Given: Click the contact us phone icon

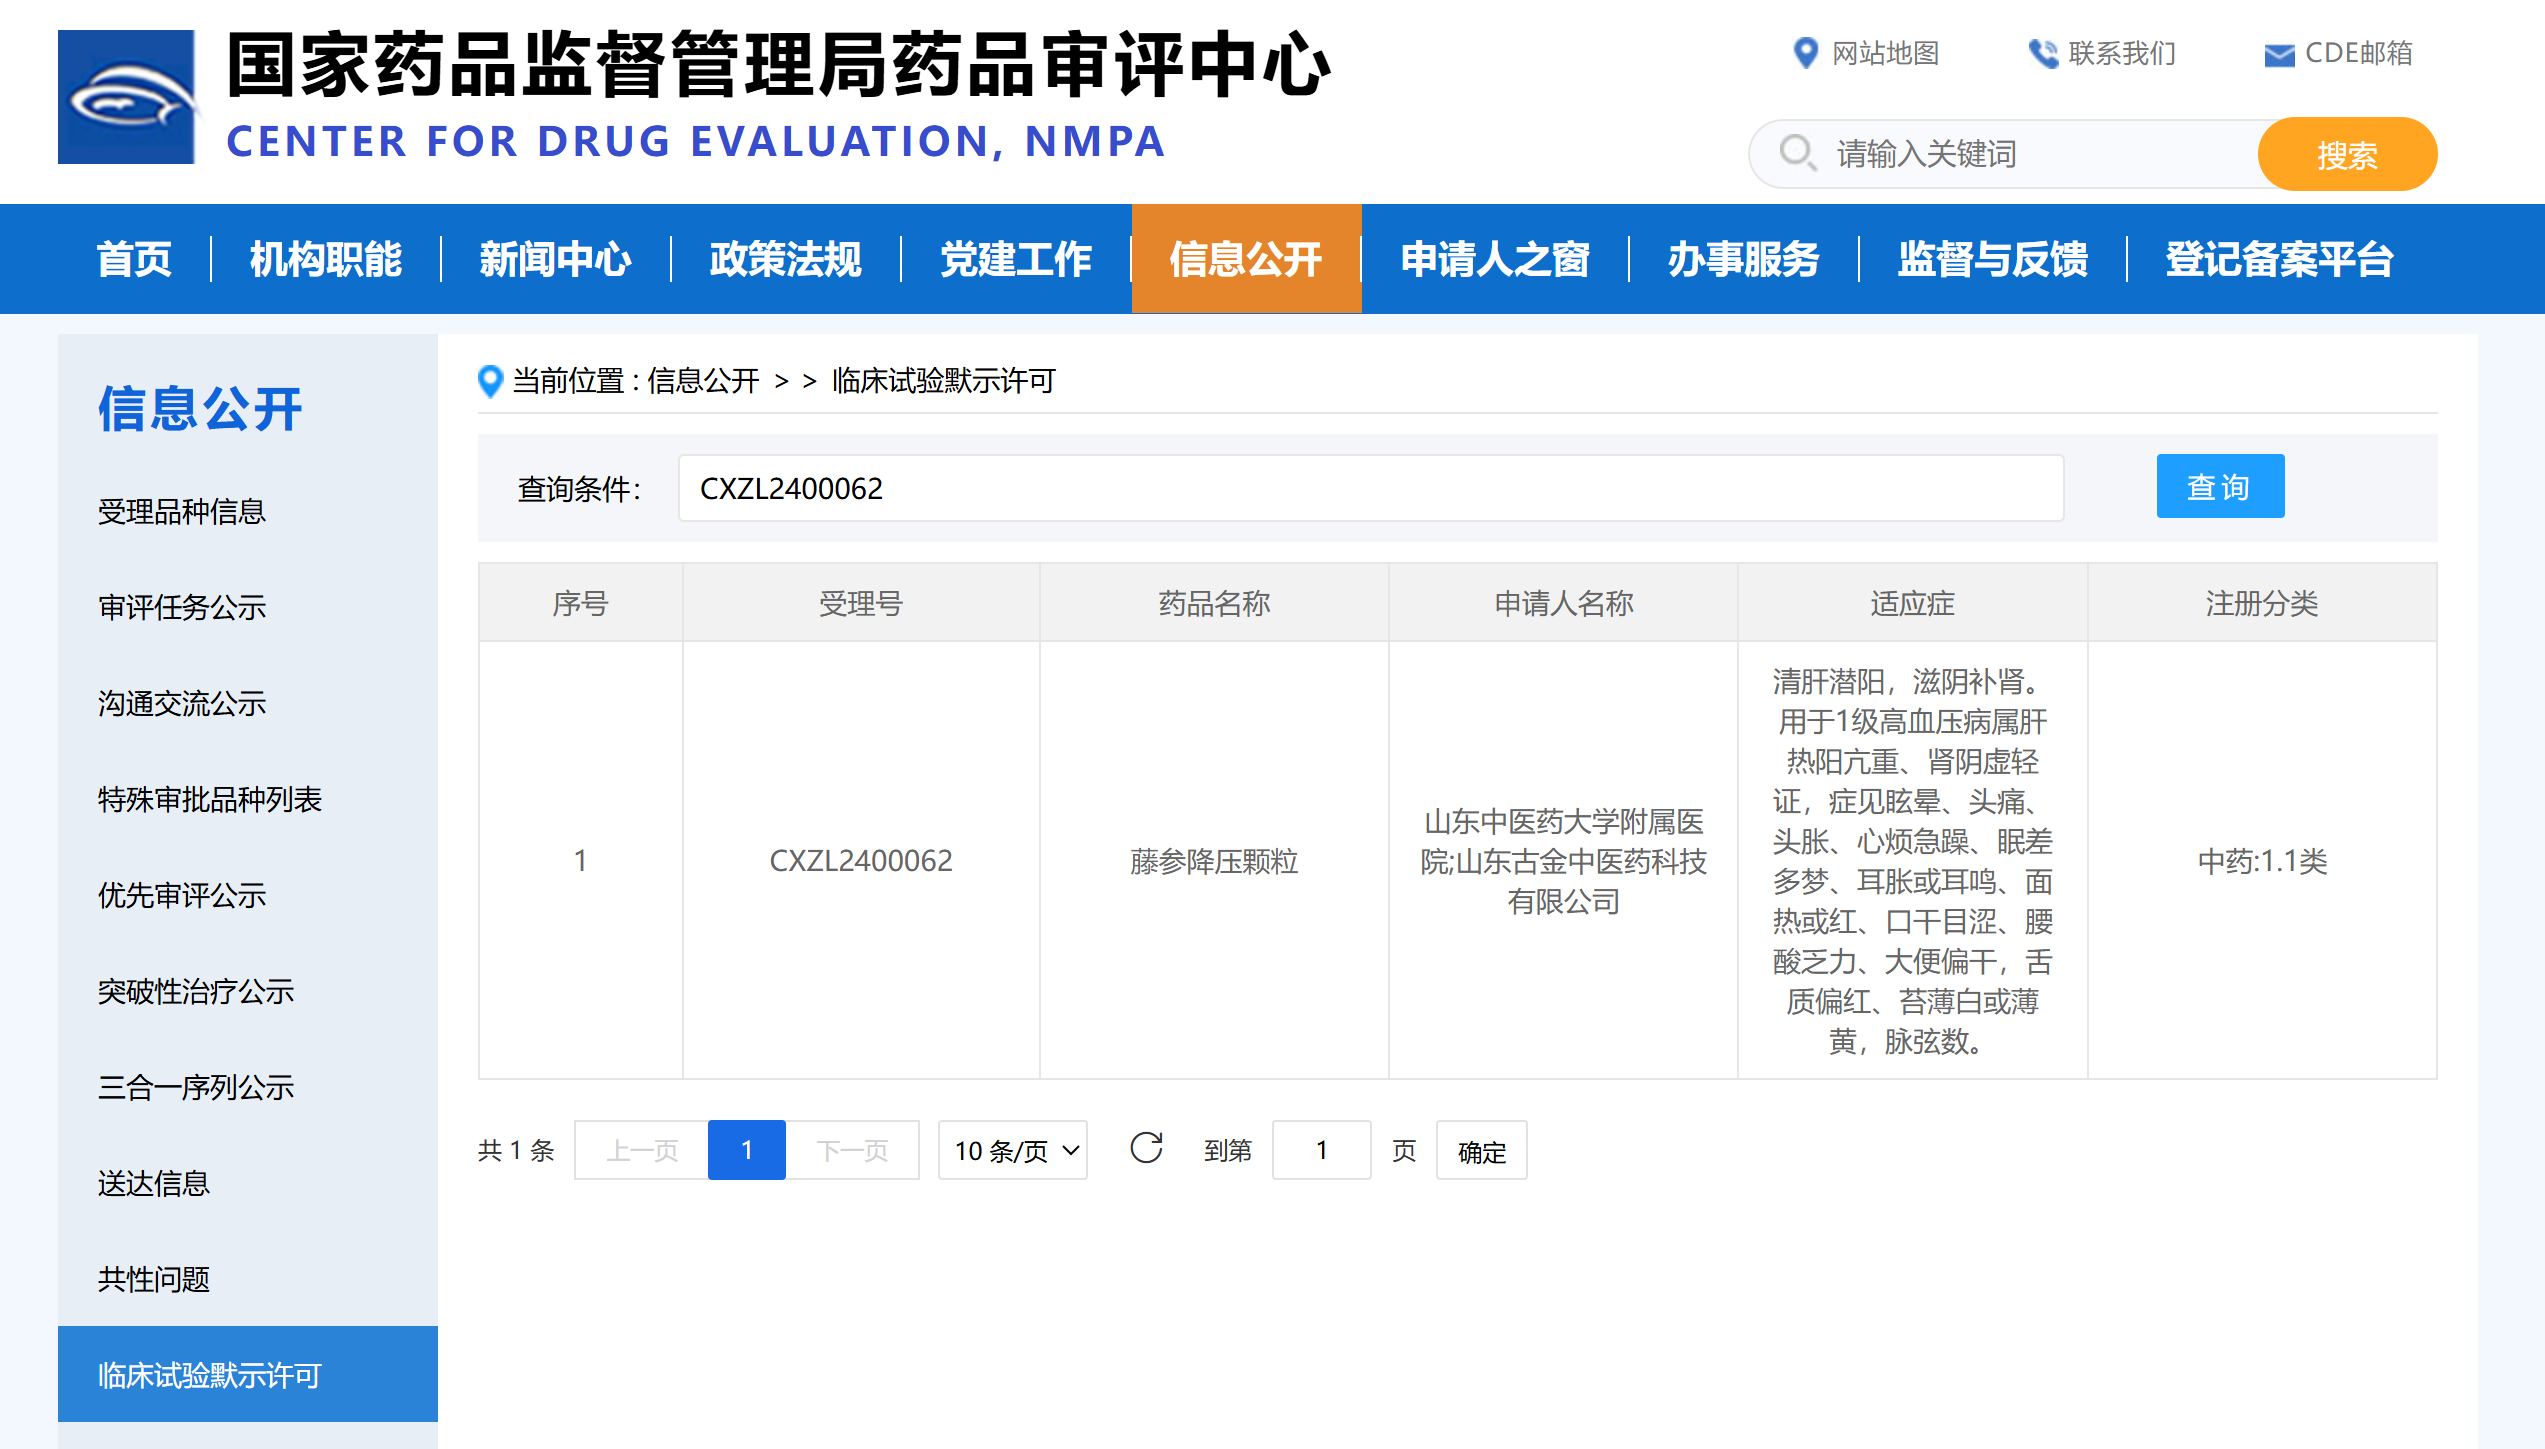Looking at the screenshot, I should [2042, 53].
